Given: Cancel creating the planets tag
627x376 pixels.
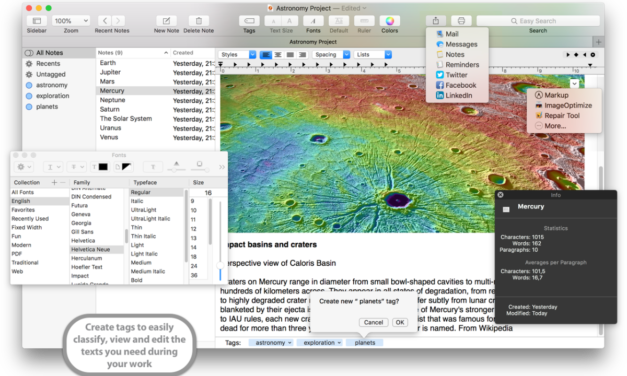Looking at the screenshot, I should [x=373, y=322].
